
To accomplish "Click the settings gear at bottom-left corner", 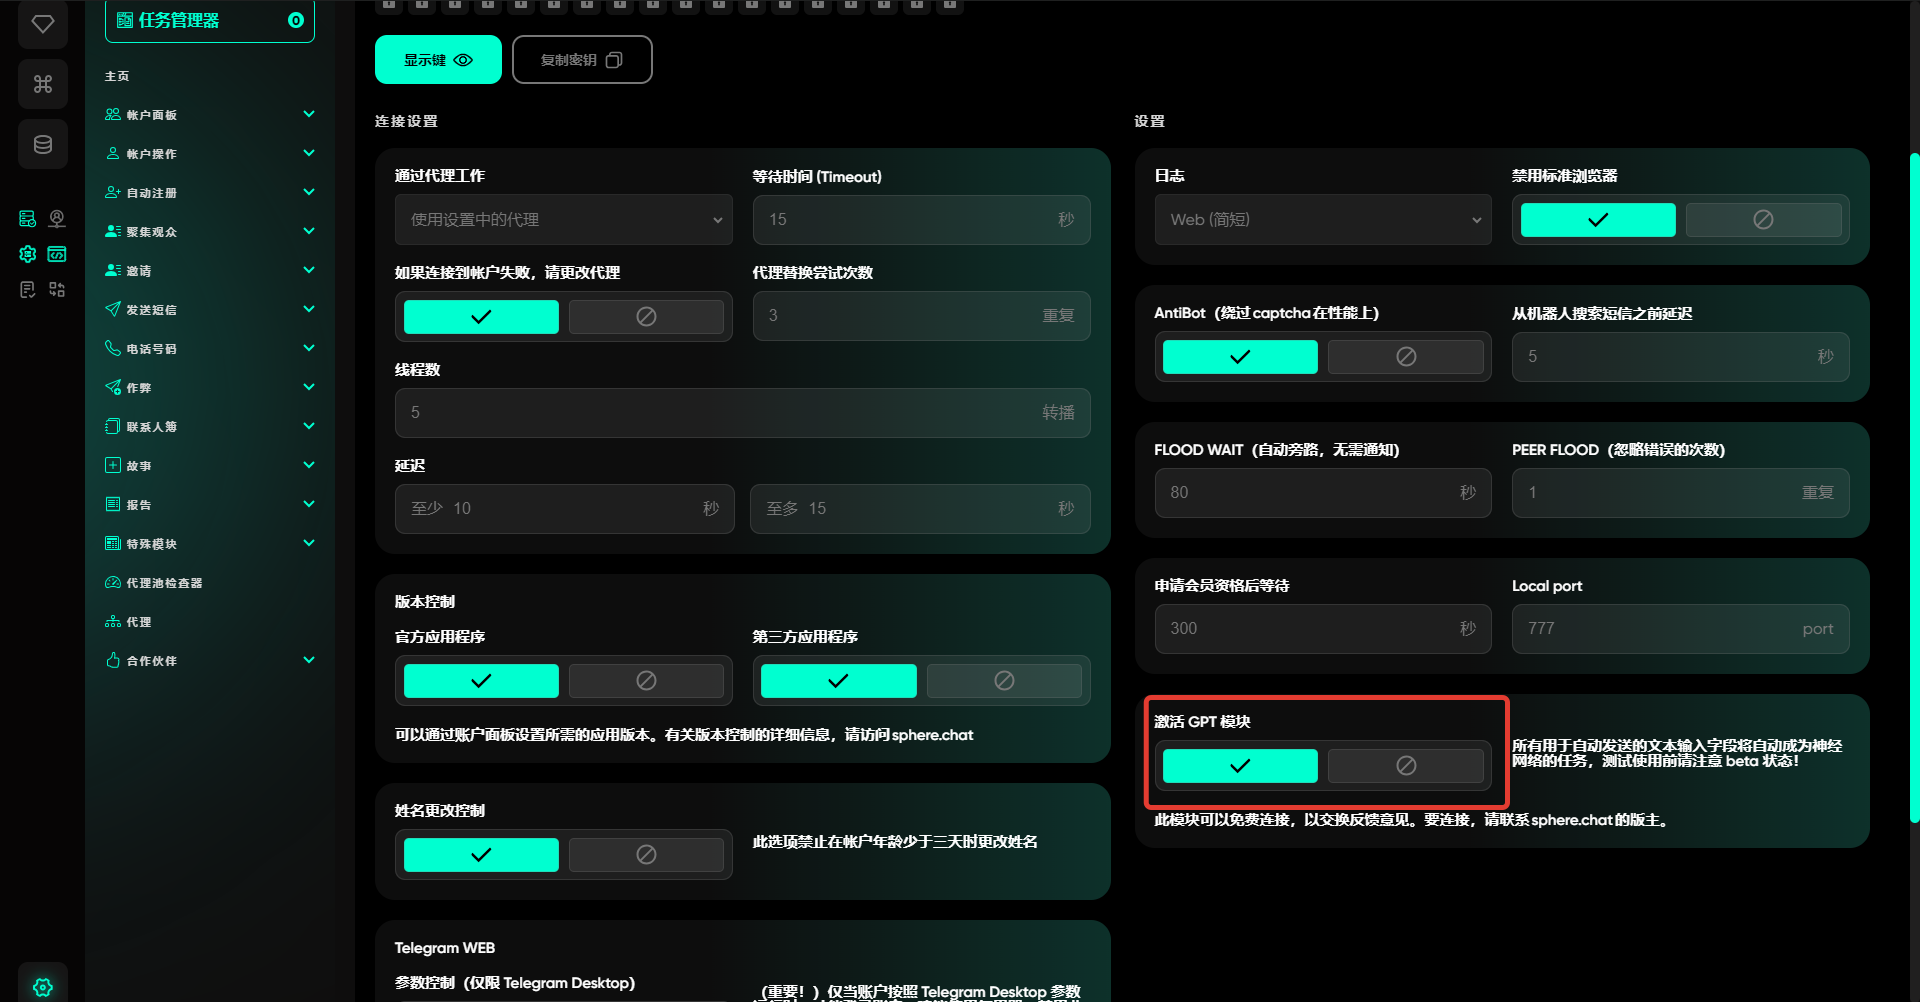I will (43, 987).
